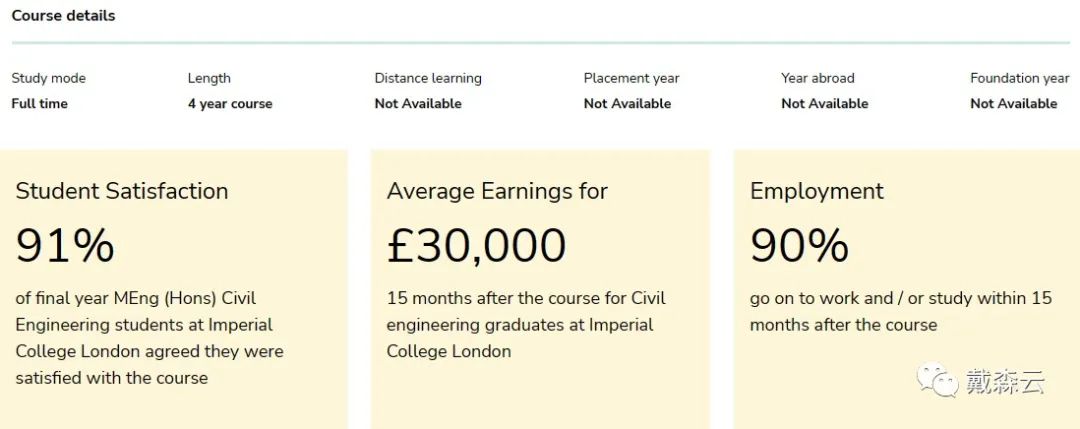Click the 90% employment figure
This screenshot has width=1080, height=429.
(799, 245)
